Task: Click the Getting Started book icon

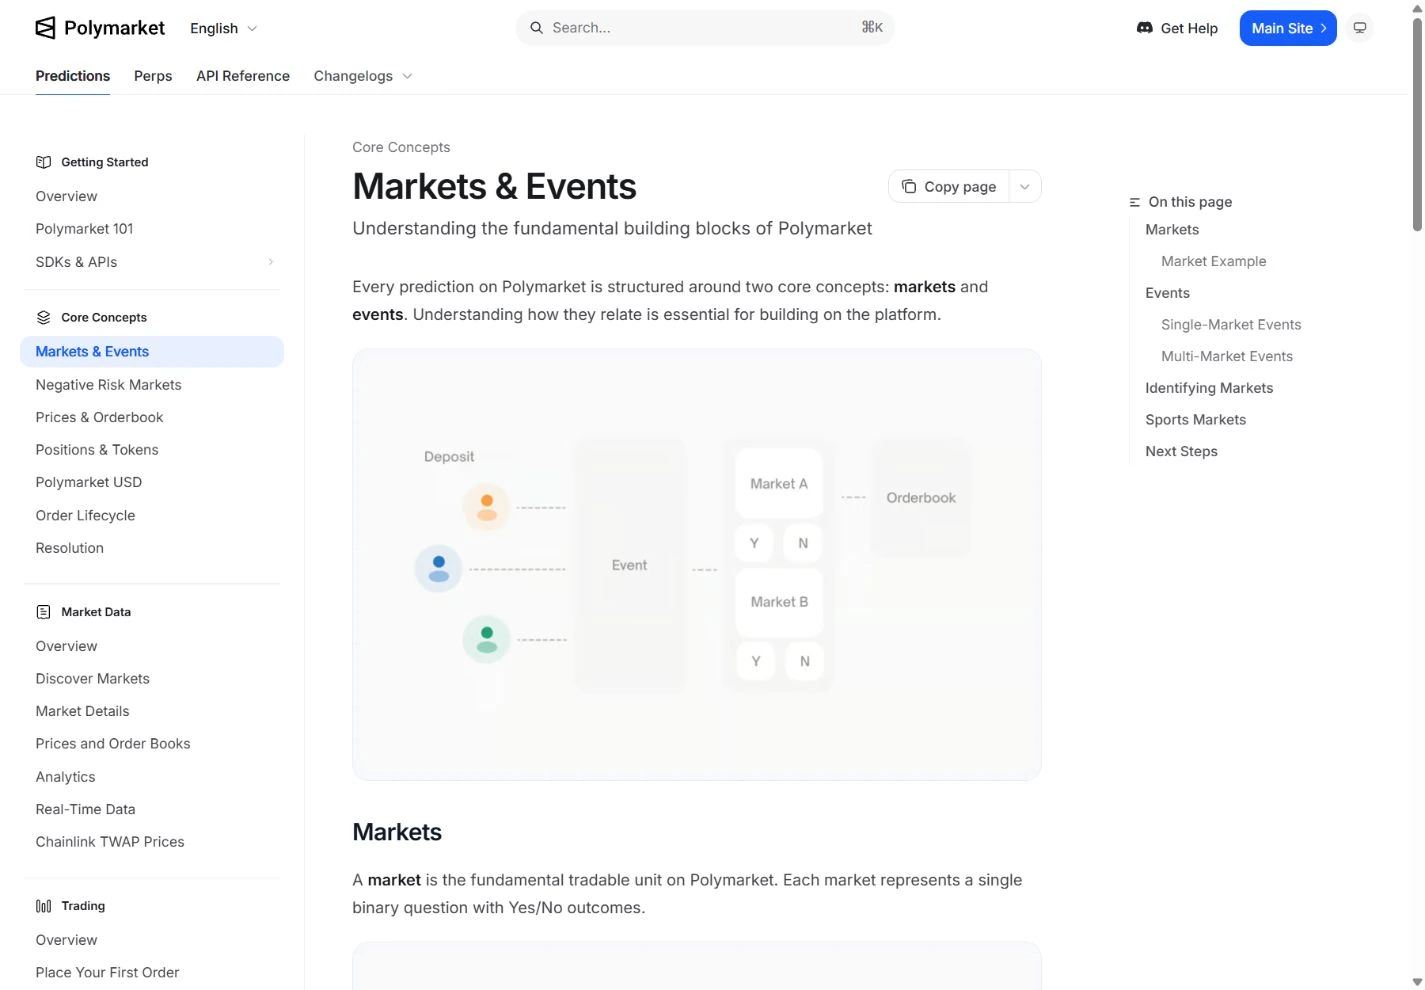Action: tap(44, 162)
